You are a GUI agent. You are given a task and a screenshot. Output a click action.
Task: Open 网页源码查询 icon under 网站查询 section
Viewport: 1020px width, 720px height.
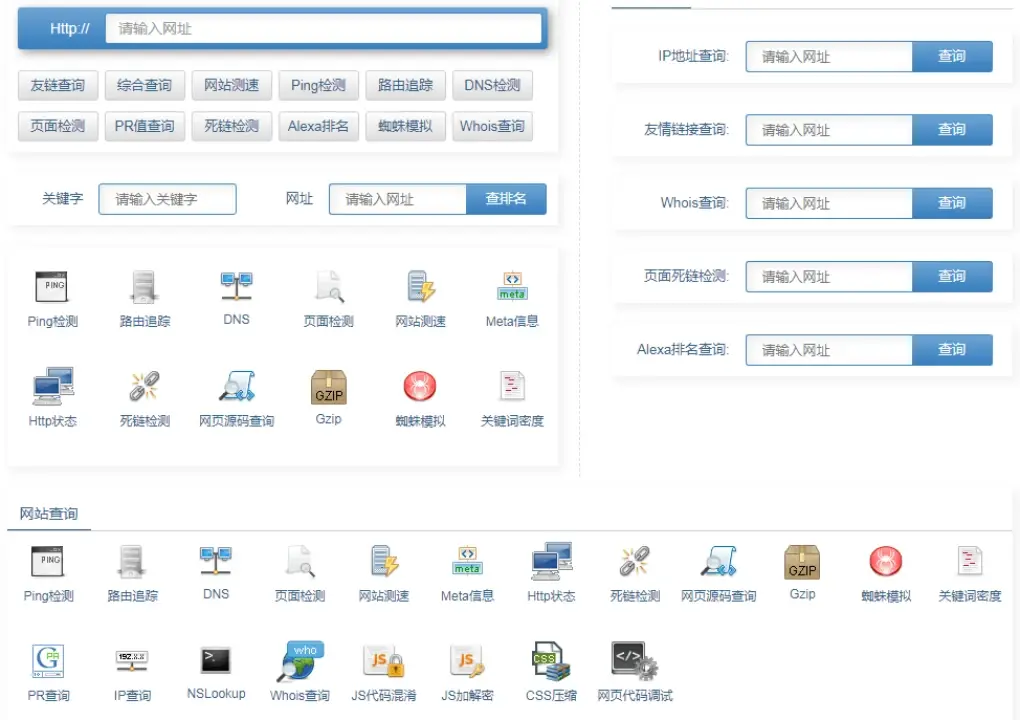pos(718,561)
